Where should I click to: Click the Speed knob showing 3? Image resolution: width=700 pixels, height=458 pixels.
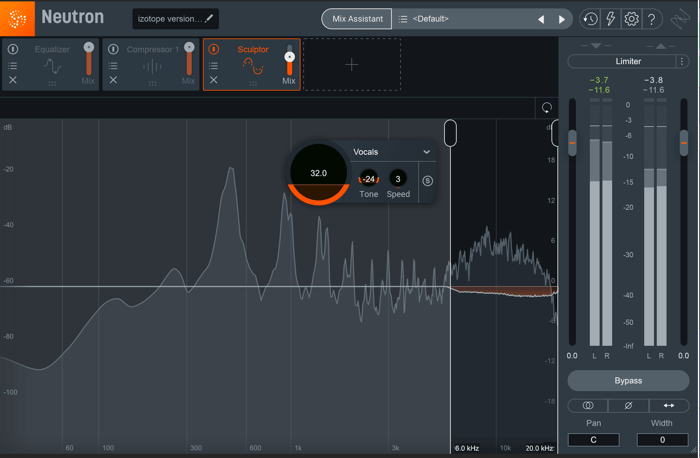[x=398, y=179]
